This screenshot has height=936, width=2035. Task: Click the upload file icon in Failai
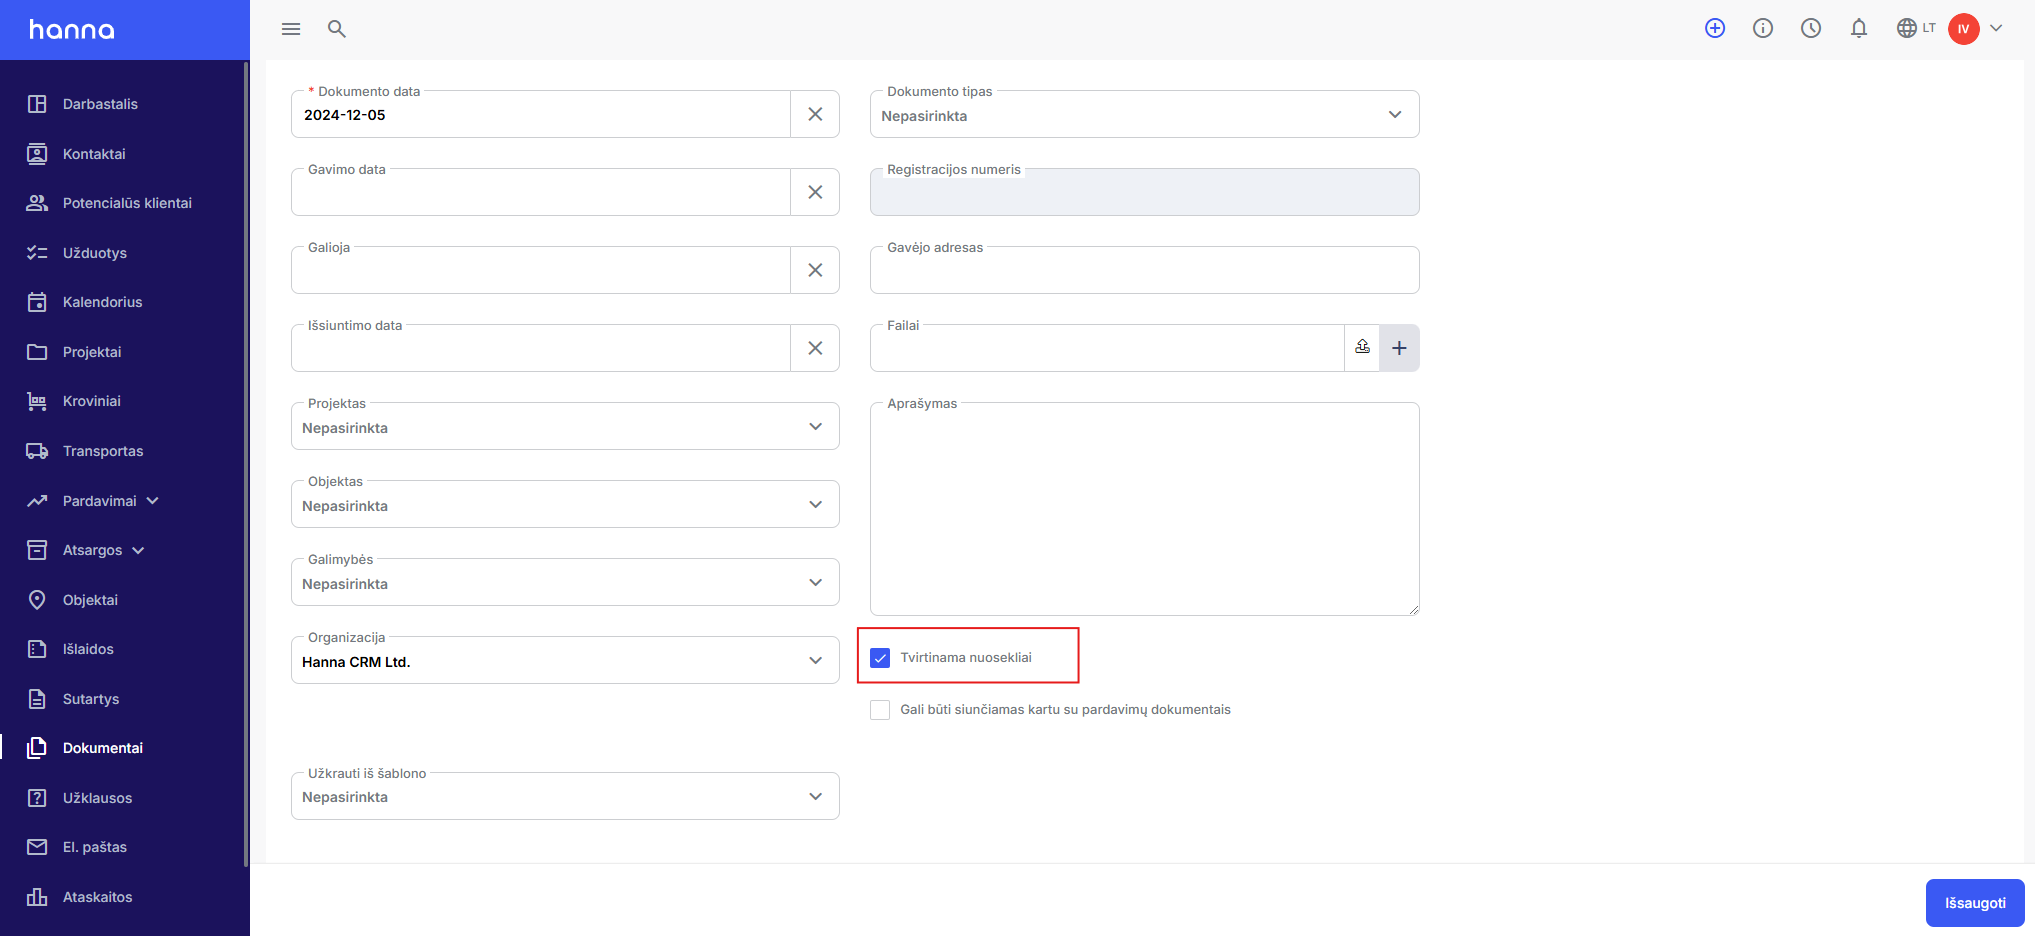point(1362,347)
